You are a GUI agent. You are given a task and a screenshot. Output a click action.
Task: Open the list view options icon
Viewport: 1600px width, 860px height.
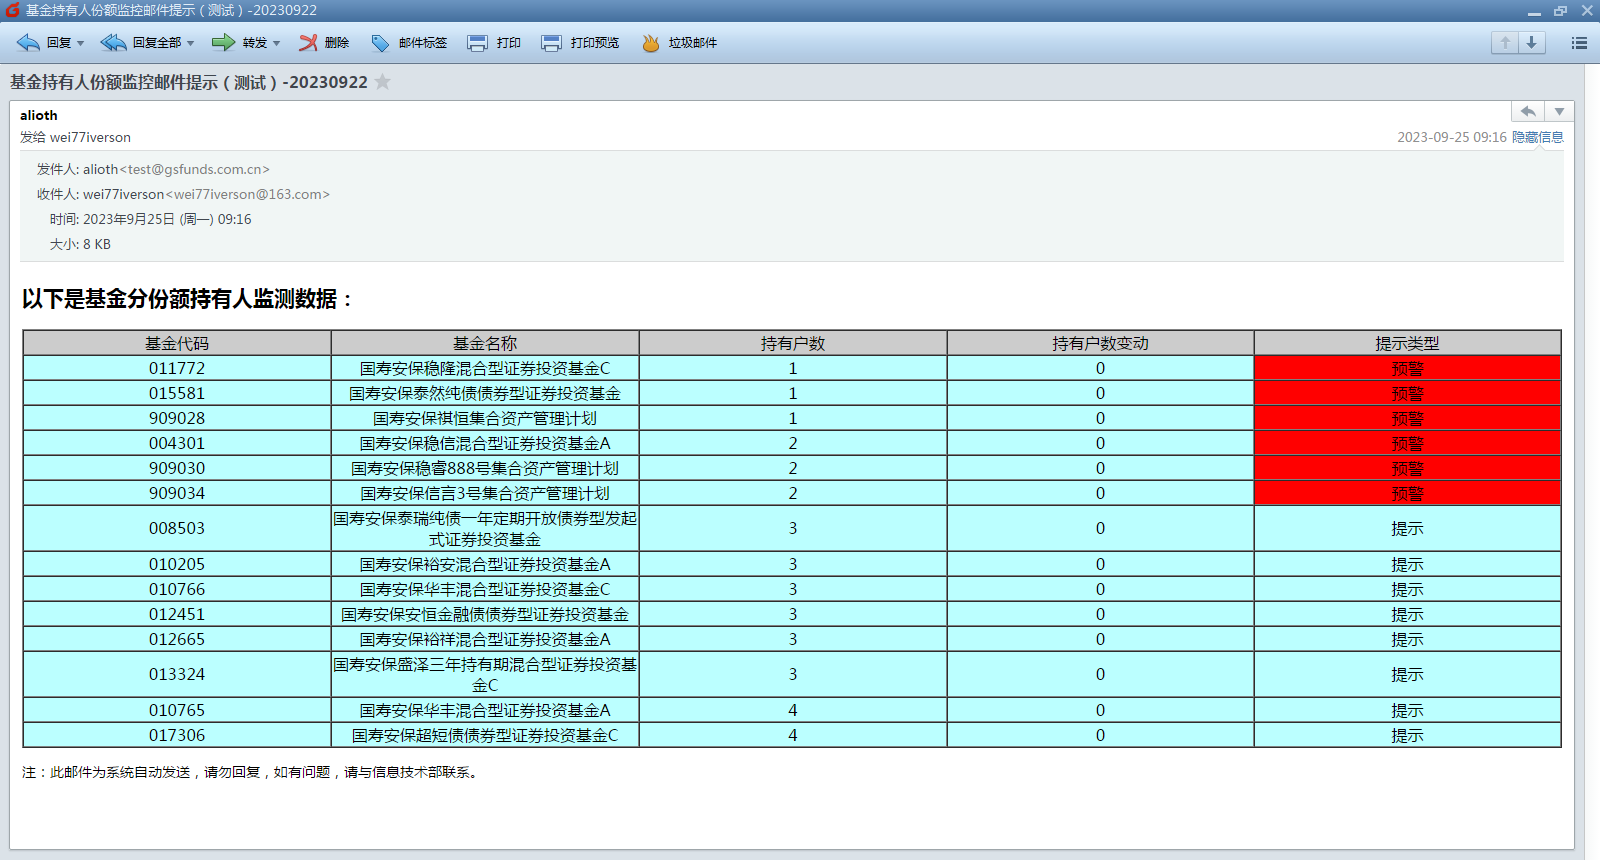pyautogui.click(x=1579, y=43)
